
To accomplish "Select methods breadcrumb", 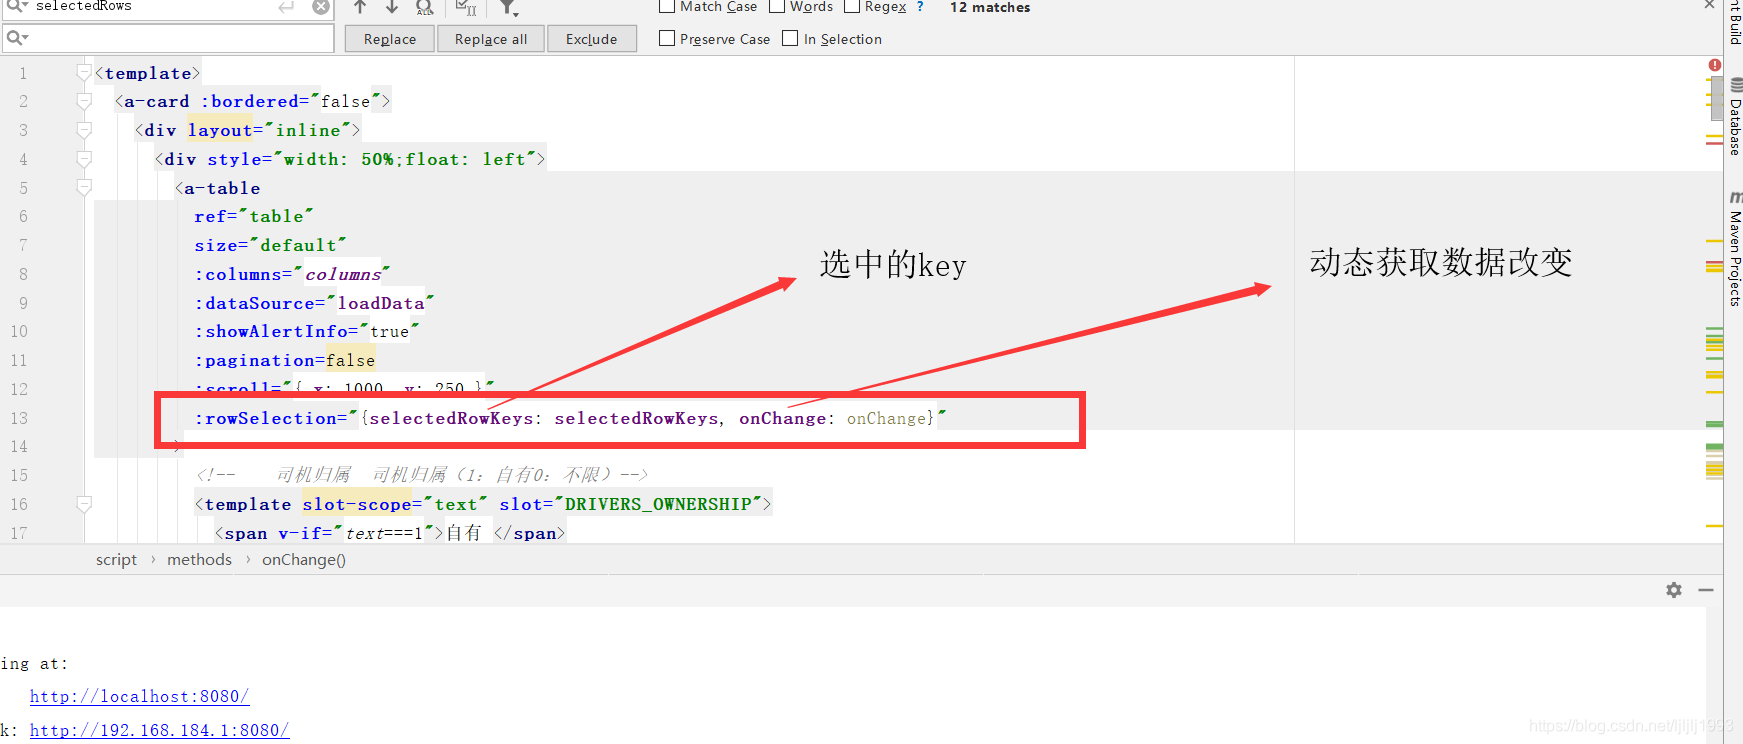I will [x=199, y=560].
